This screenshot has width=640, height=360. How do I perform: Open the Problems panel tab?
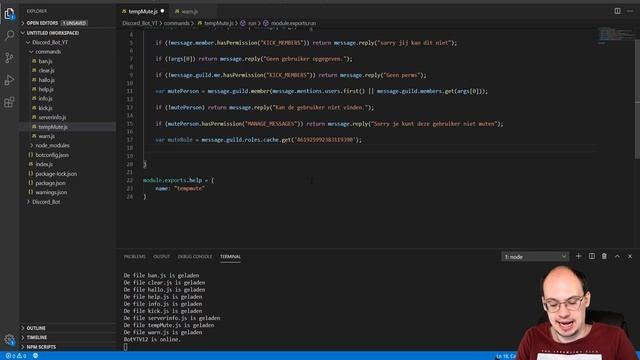[x=135, y=257]
